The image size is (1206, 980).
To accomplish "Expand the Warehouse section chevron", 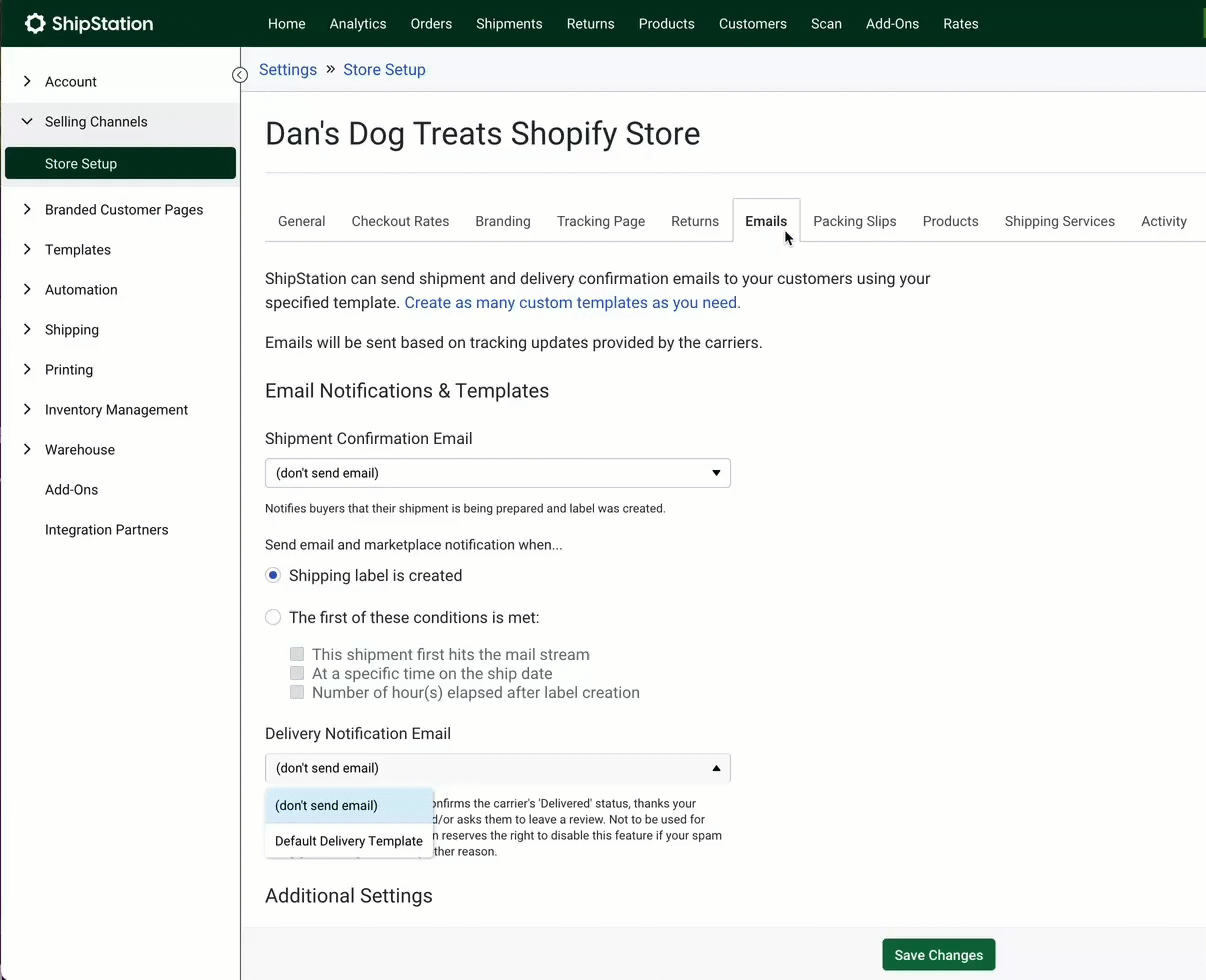I will click(27, 450).
